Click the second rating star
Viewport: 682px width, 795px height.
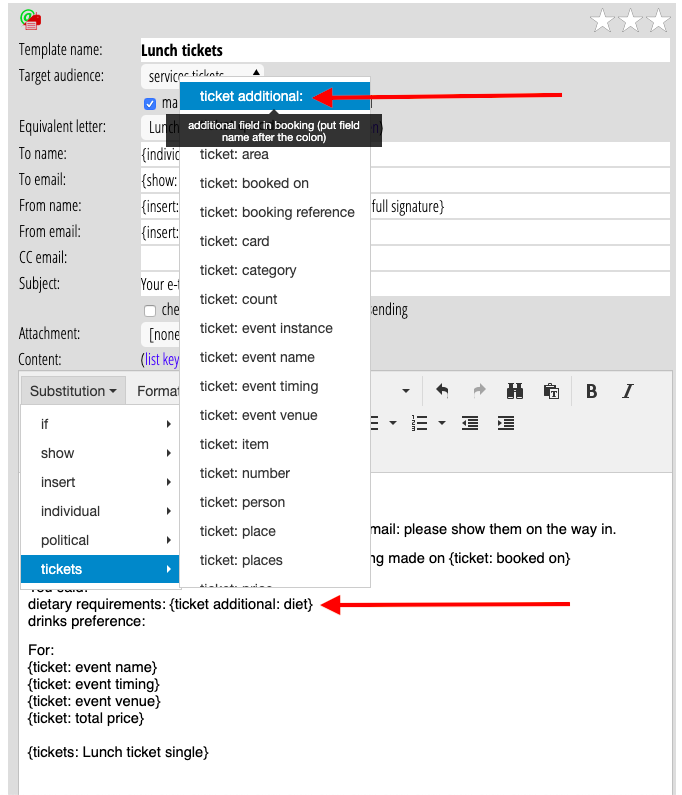tap(630, 20)
